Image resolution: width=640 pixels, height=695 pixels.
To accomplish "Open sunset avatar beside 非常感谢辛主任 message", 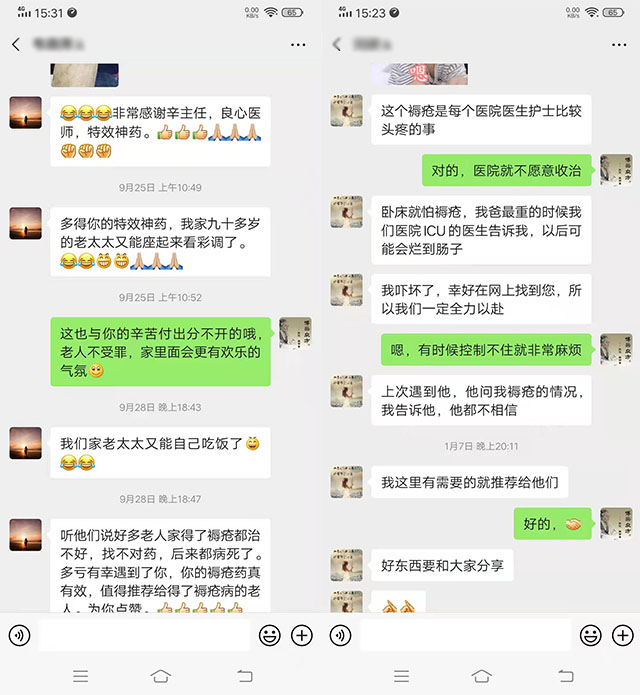I will tap(26, 113).
